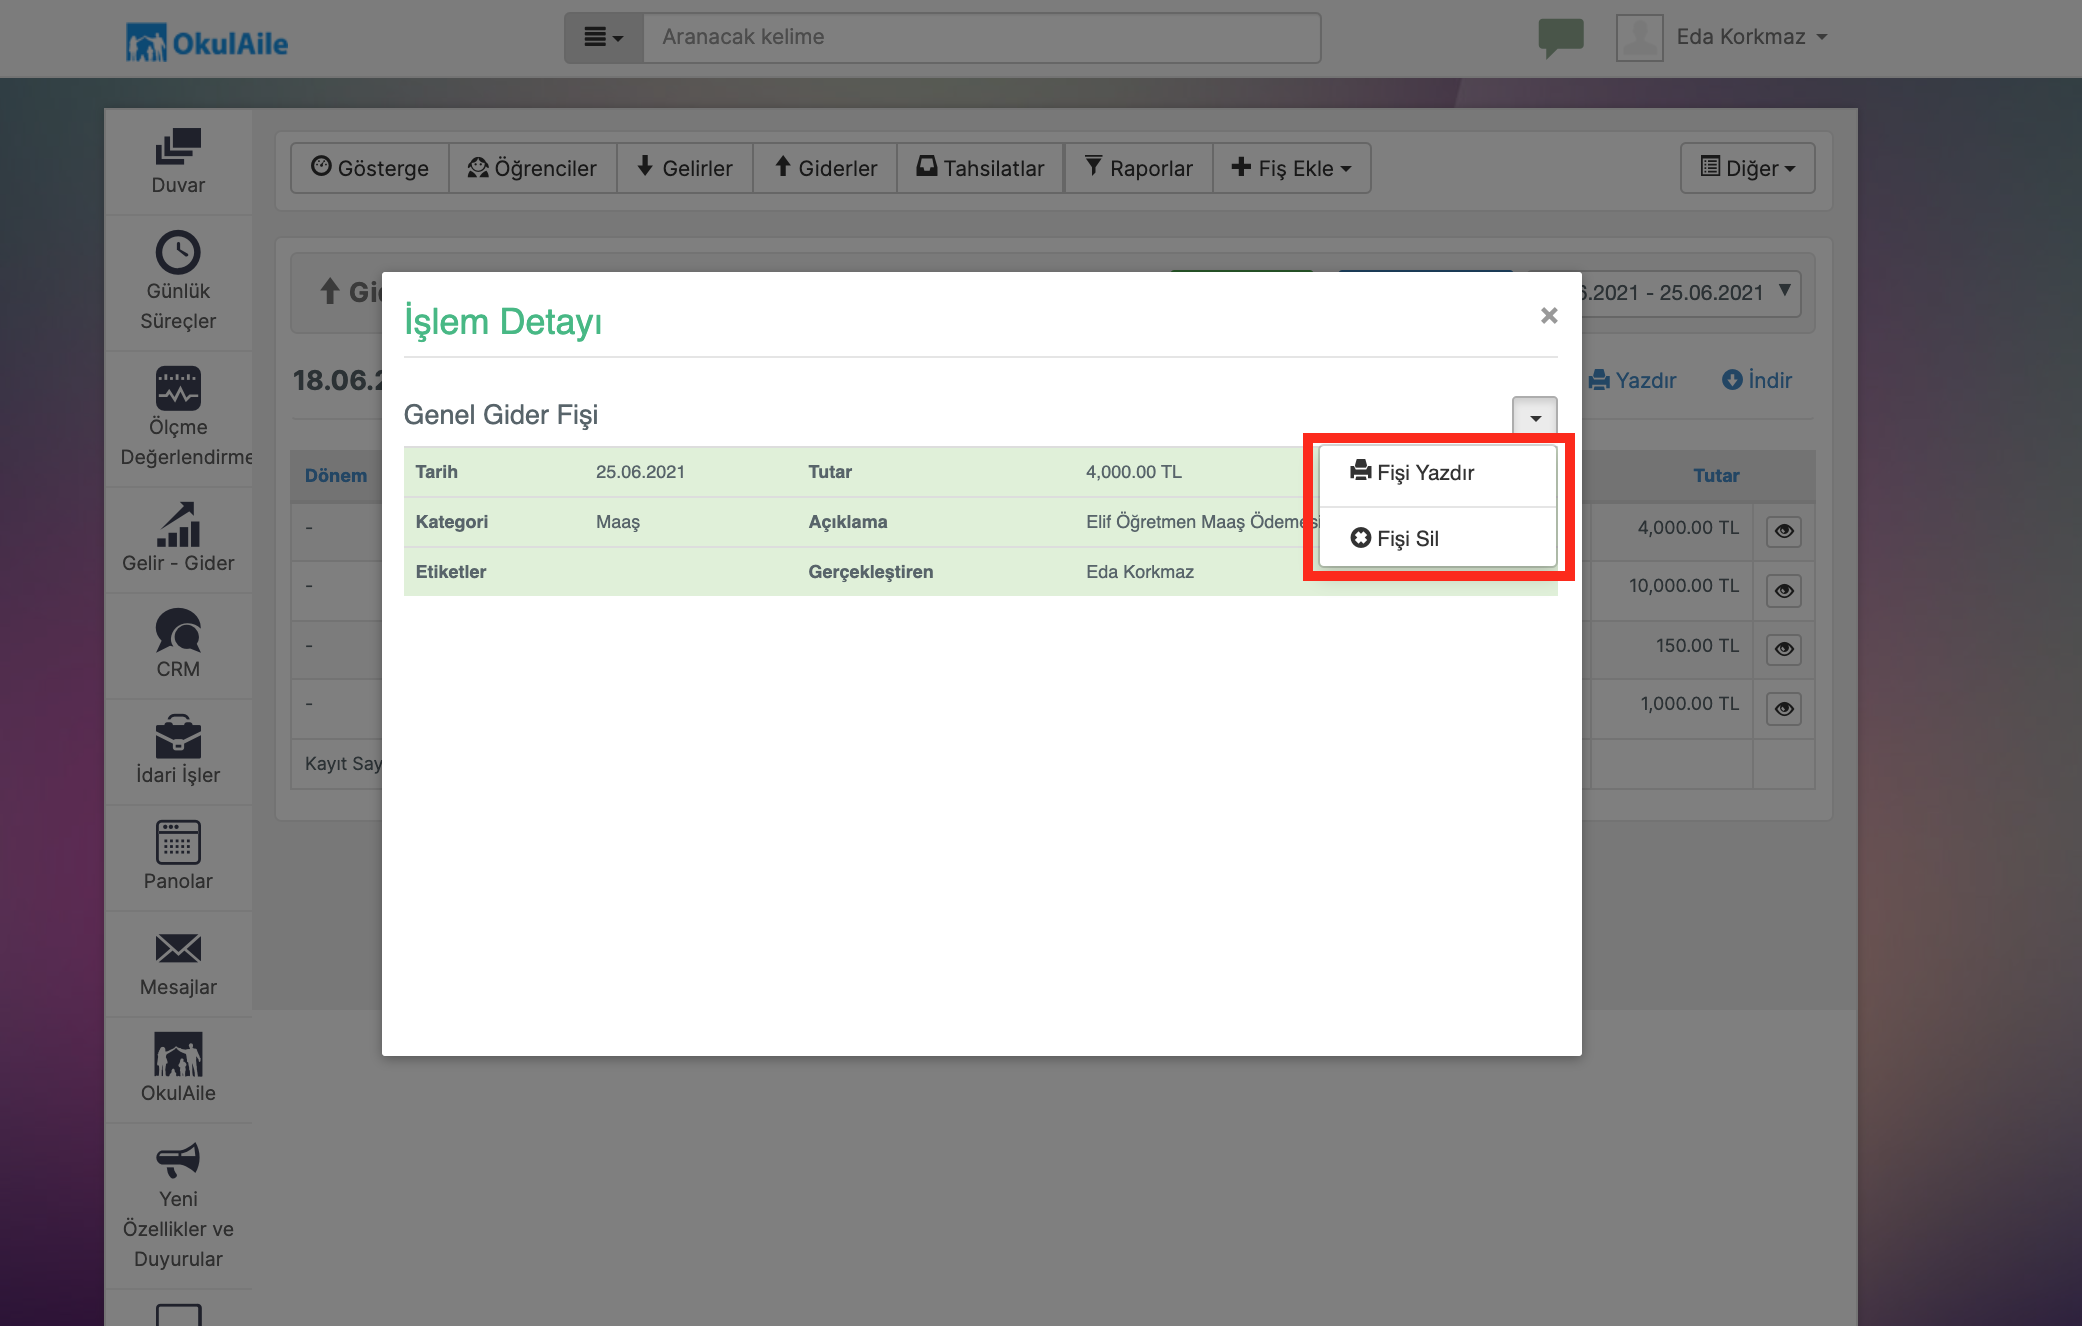Click the 25.06.2021 date value
Screen dimensions: 2082x1326
[640, 472]
